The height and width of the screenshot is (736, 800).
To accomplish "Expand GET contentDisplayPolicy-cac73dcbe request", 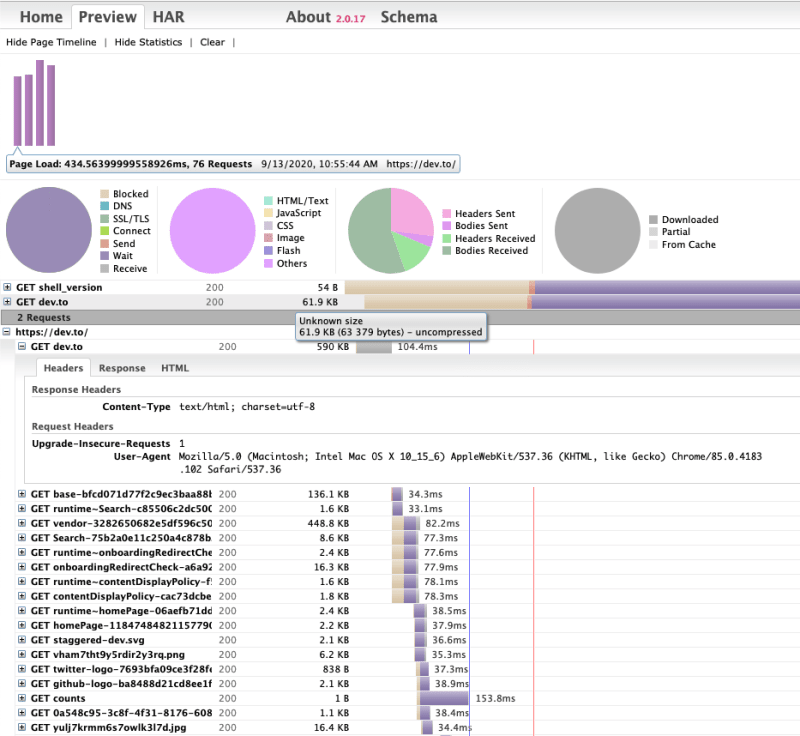I will click(x=22, y=596).
